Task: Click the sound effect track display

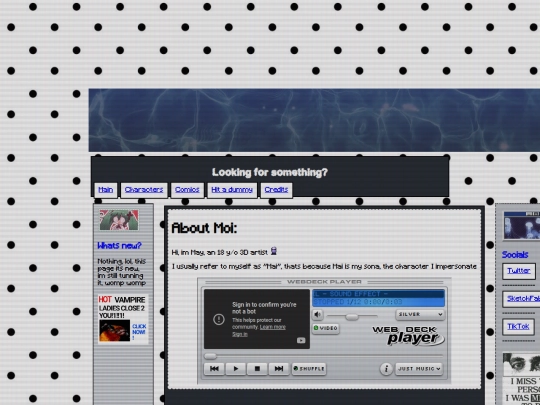Action: coord(378,298)
